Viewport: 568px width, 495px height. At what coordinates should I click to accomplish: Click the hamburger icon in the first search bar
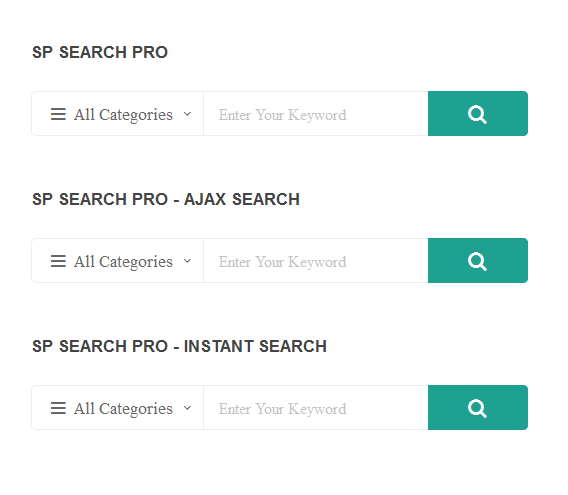[x=58, y=114]
